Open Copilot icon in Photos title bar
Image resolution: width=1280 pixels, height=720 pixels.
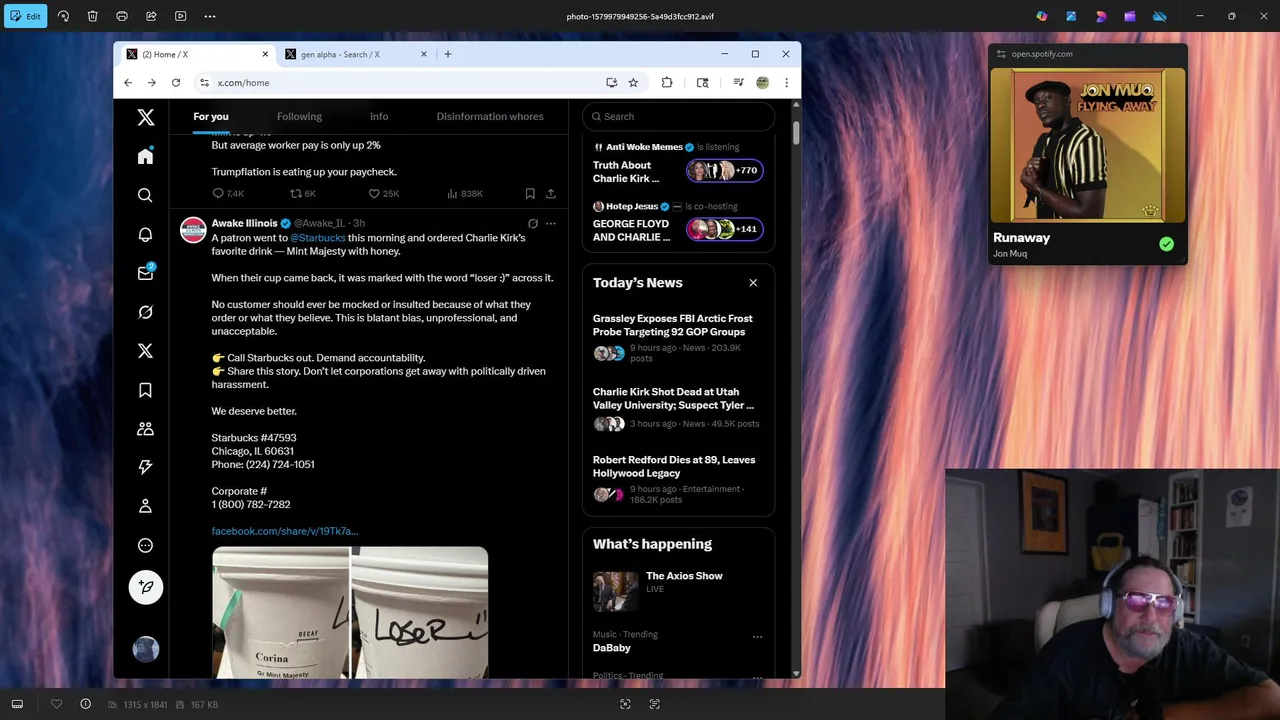pos(1042,16)
